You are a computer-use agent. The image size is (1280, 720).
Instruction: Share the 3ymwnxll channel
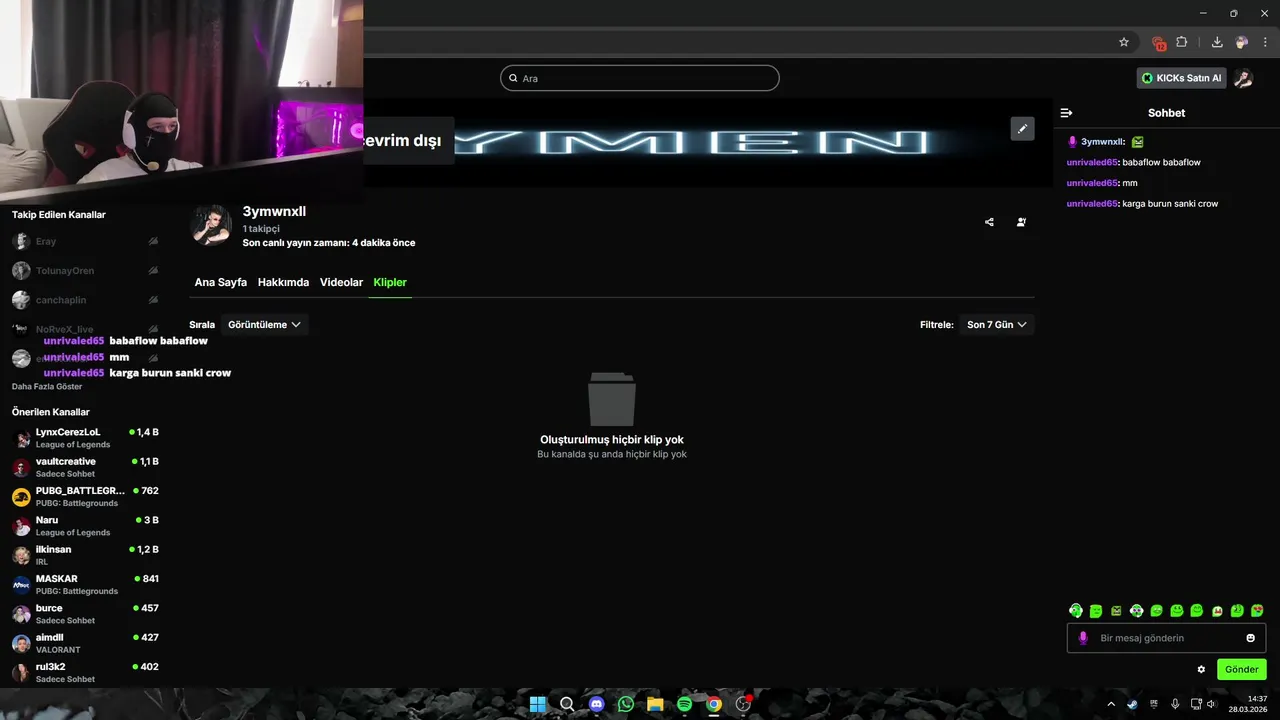click(x=989, y=222)
